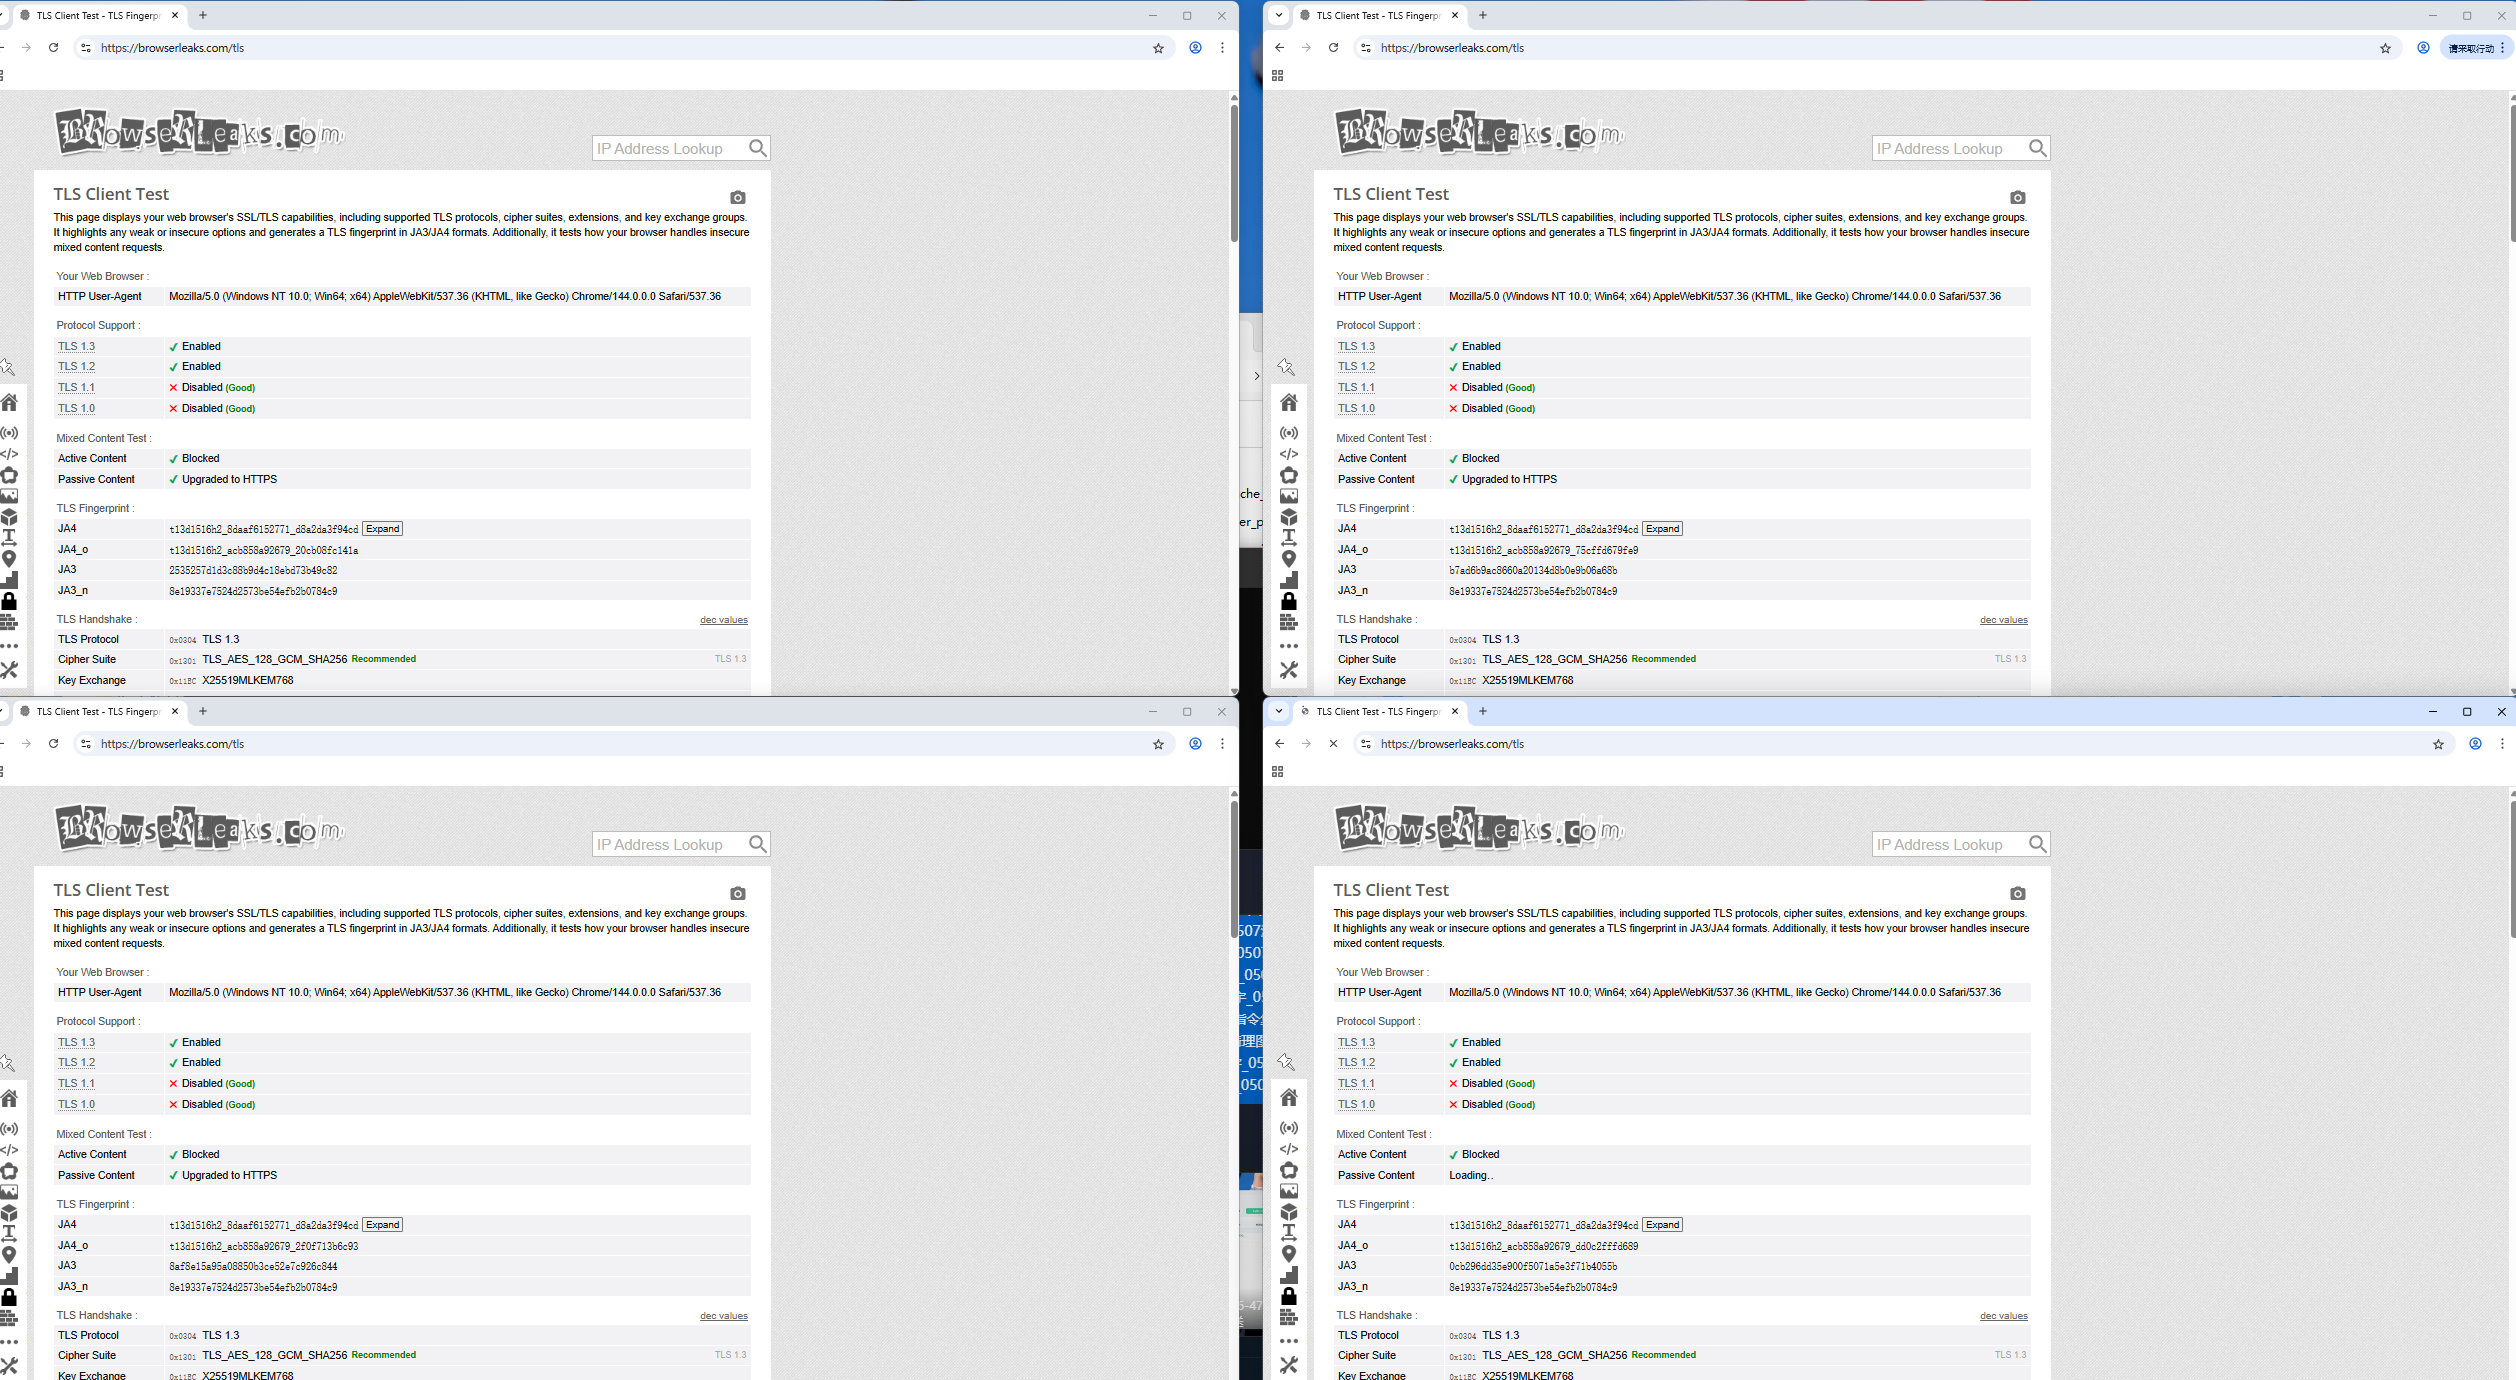View site information icon in top-left address bar
The image size is (2516, 1380).
86,48
